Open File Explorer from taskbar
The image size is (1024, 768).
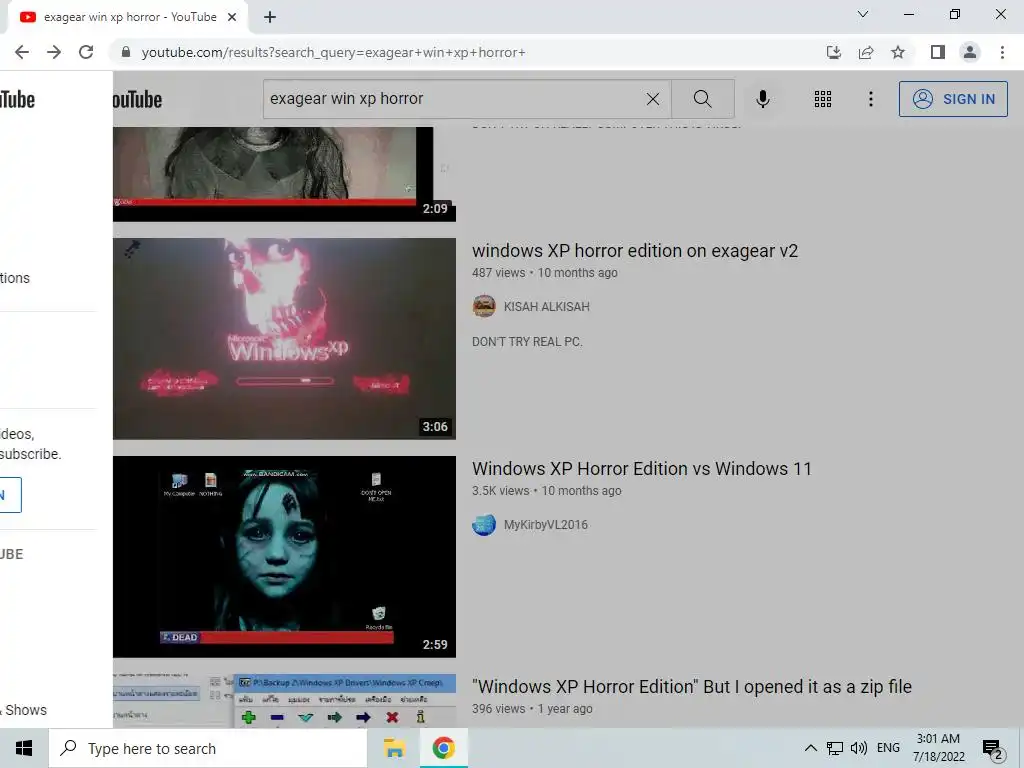coord(394,748)
